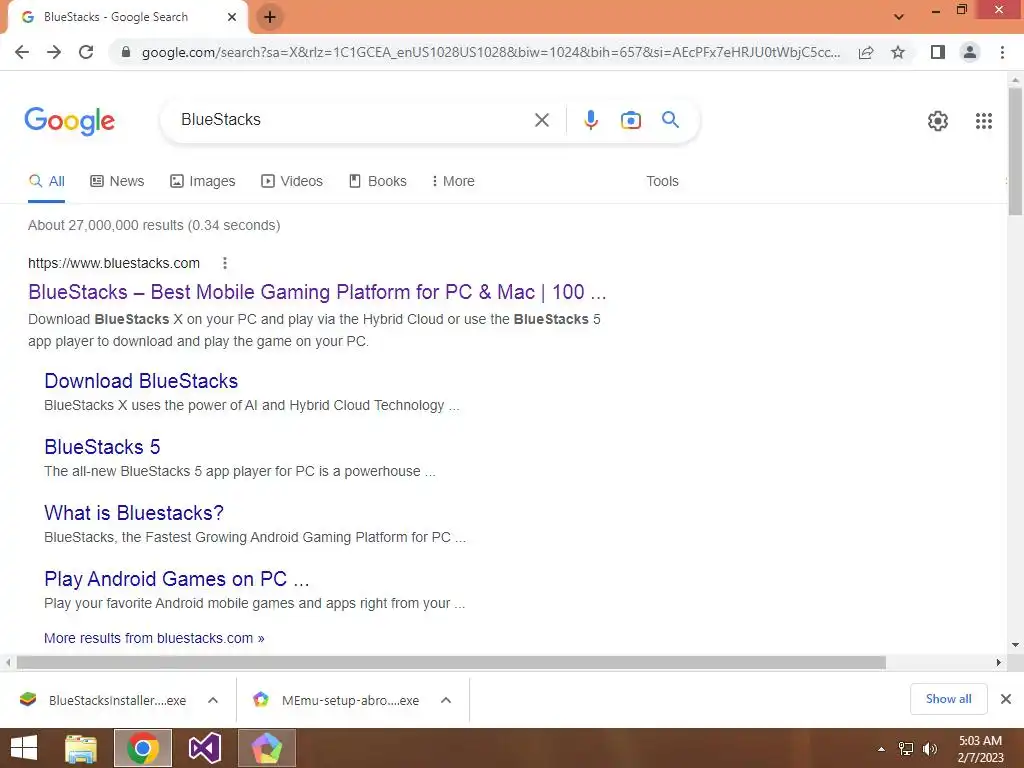This screenshot has height=768, width=1024.
Task: Open Play Android Games on PC link
Action: pyautogui.click(x=177, y=579)
